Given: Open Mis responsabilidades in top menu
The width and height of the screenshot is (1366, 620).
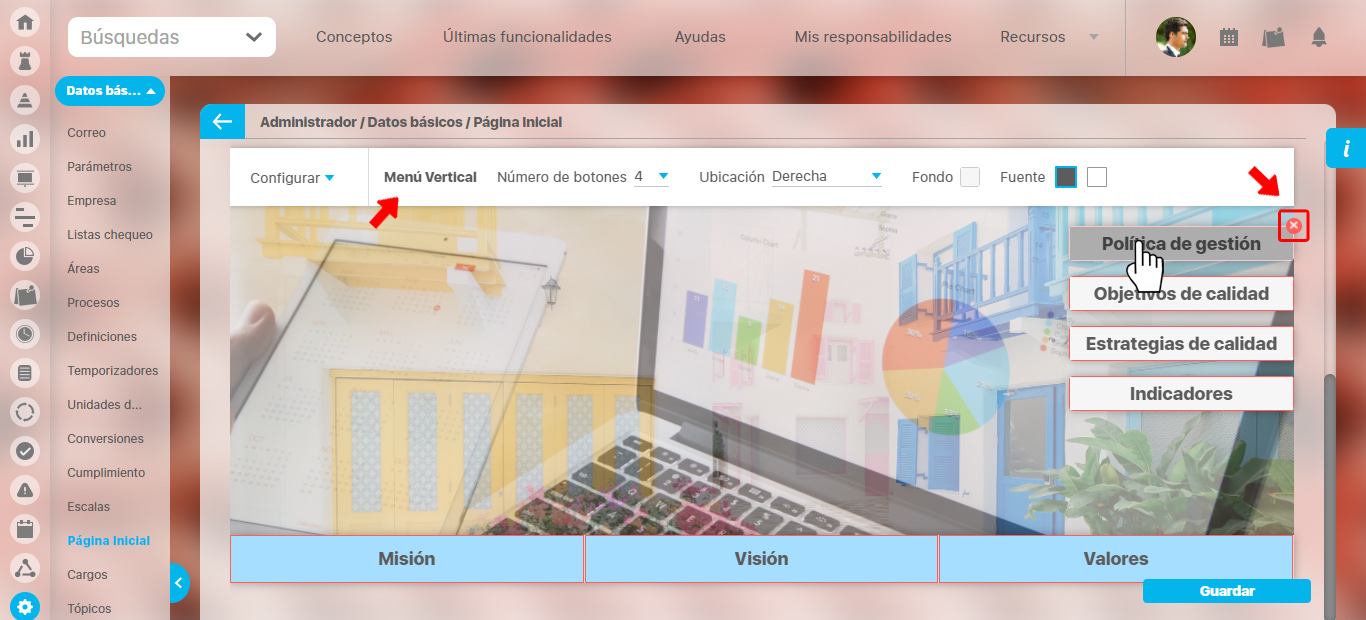Looking at the screenshot, I should (x=873, y=37).
